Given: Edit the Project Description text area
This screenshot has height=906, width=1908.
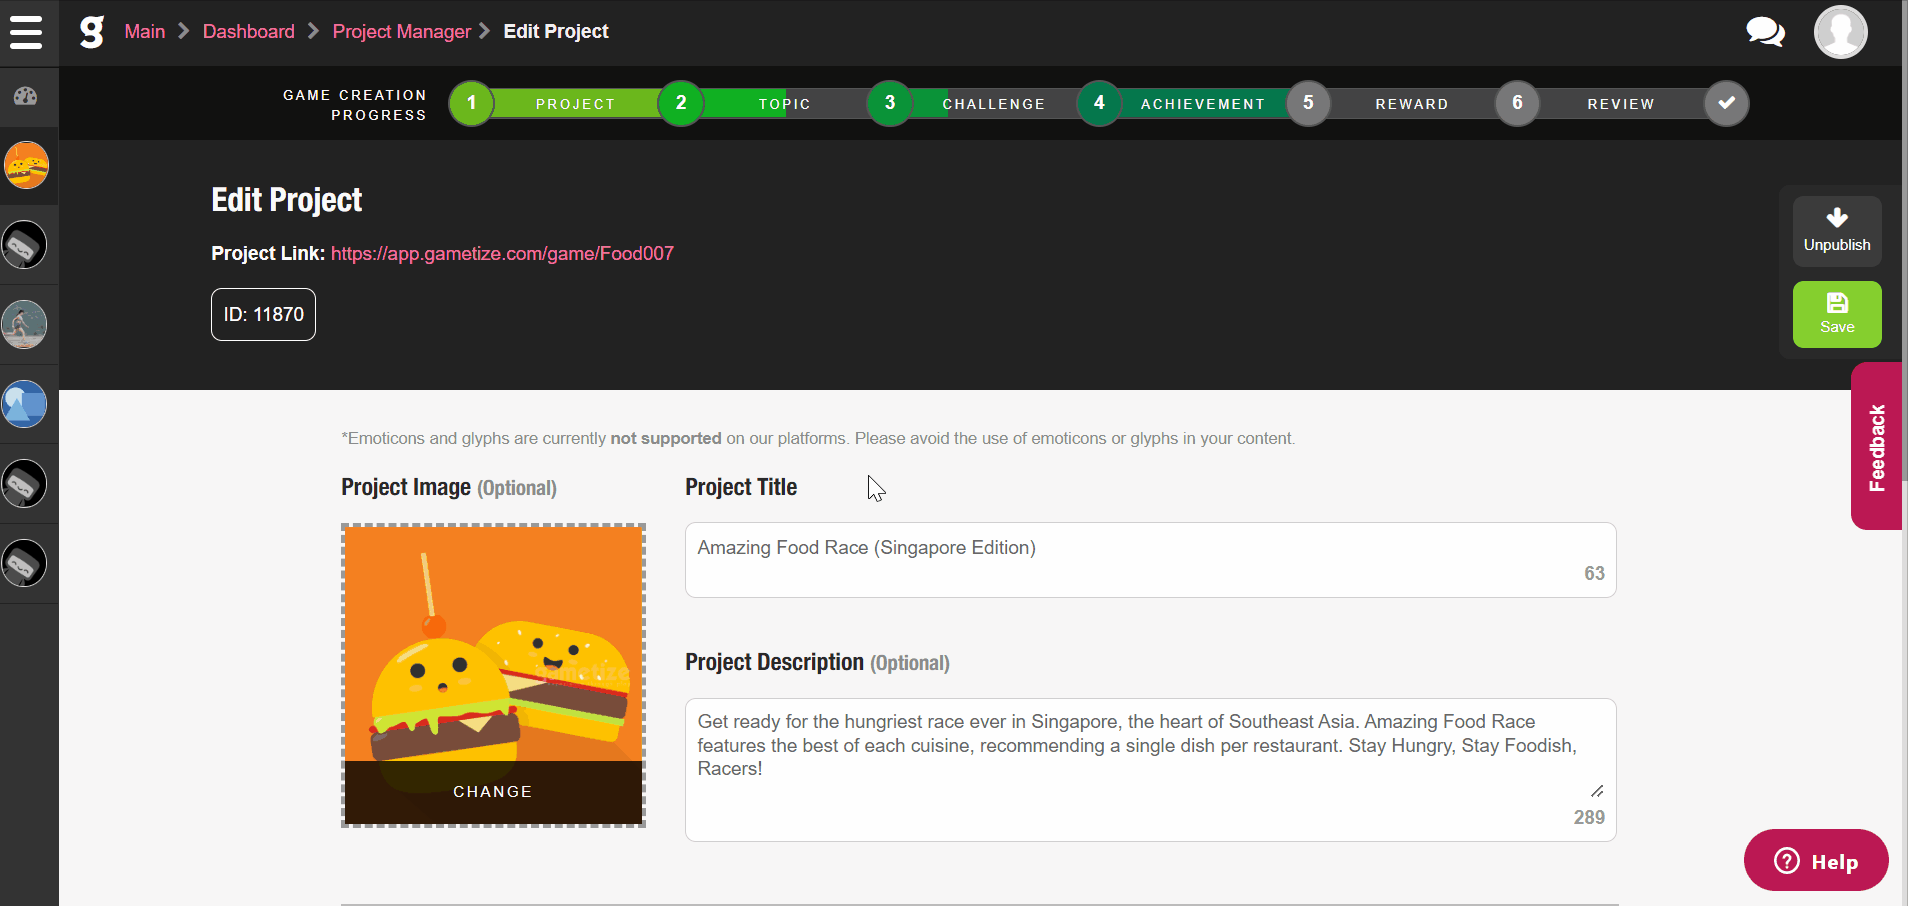Looking at the screenshot, I should [1150, 769].
